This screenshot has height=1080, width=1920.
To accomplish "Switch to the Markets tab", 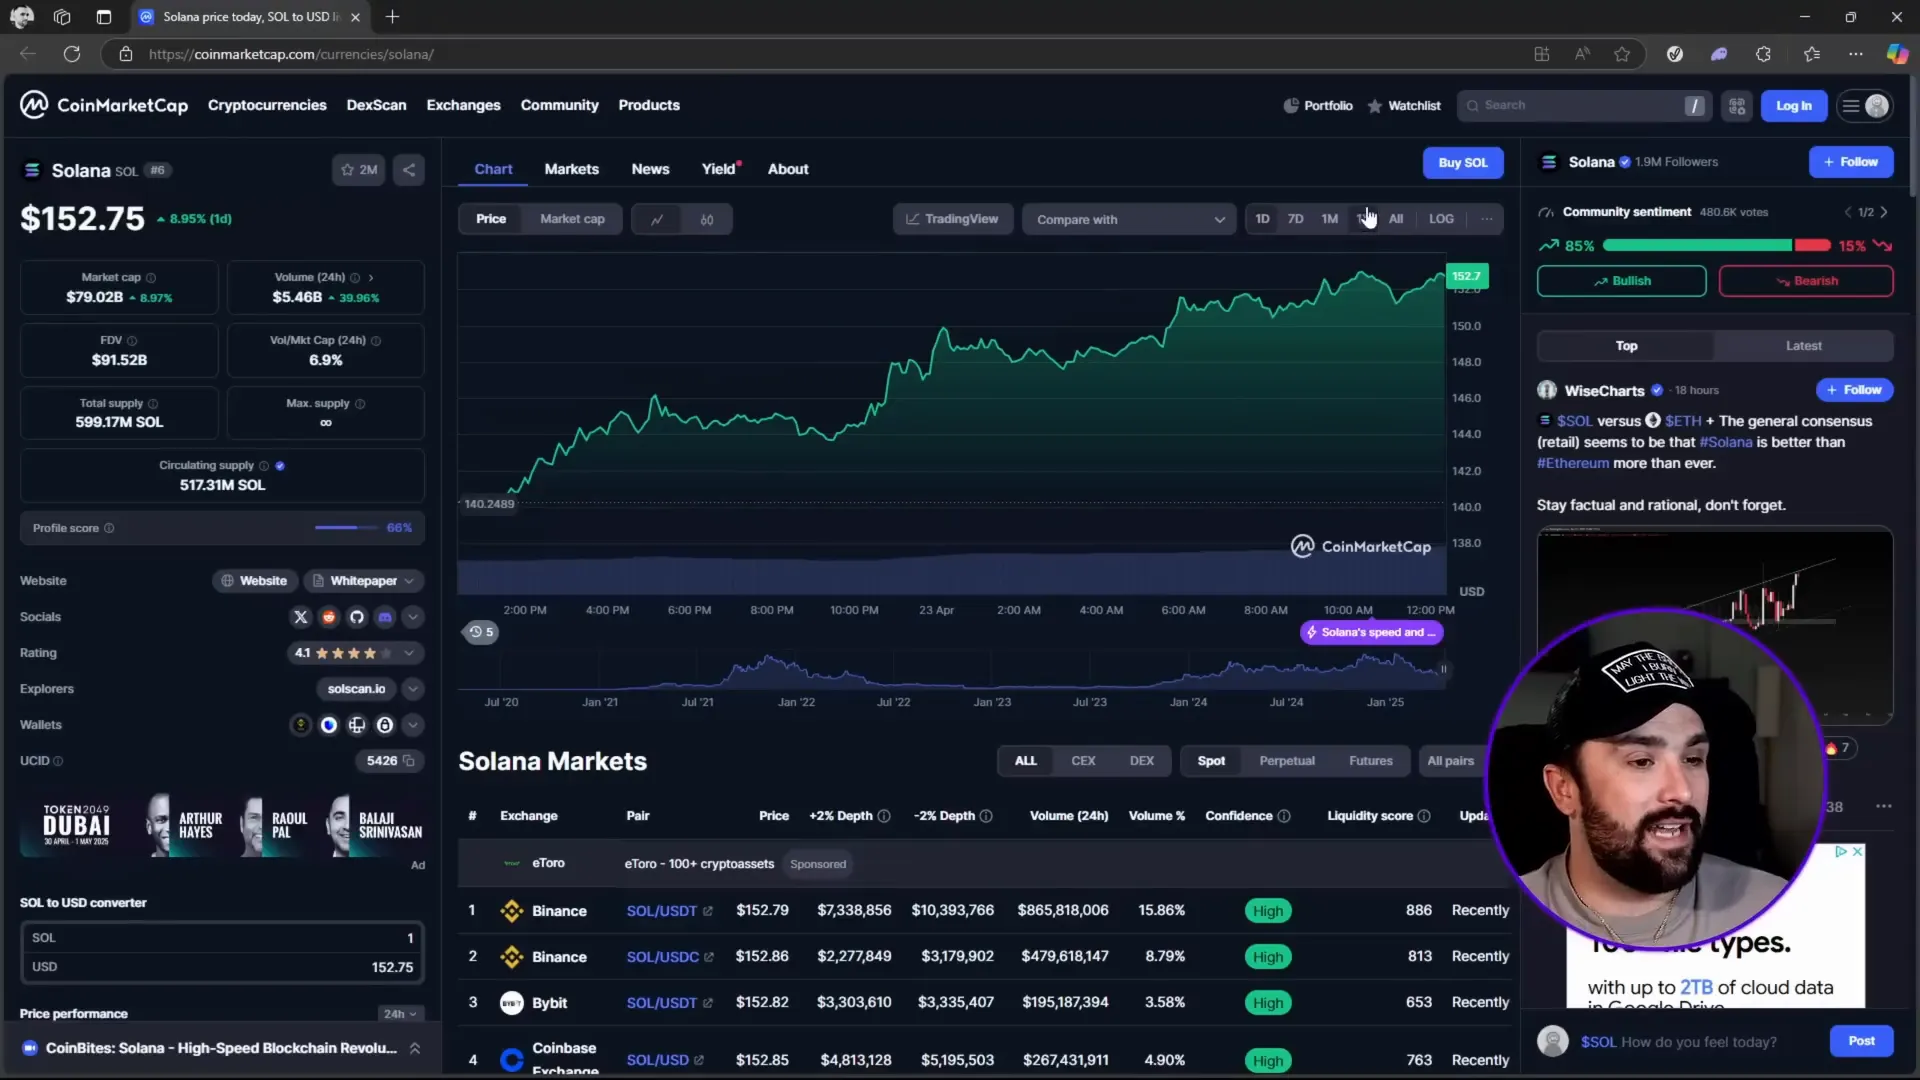I will (571, 169).
